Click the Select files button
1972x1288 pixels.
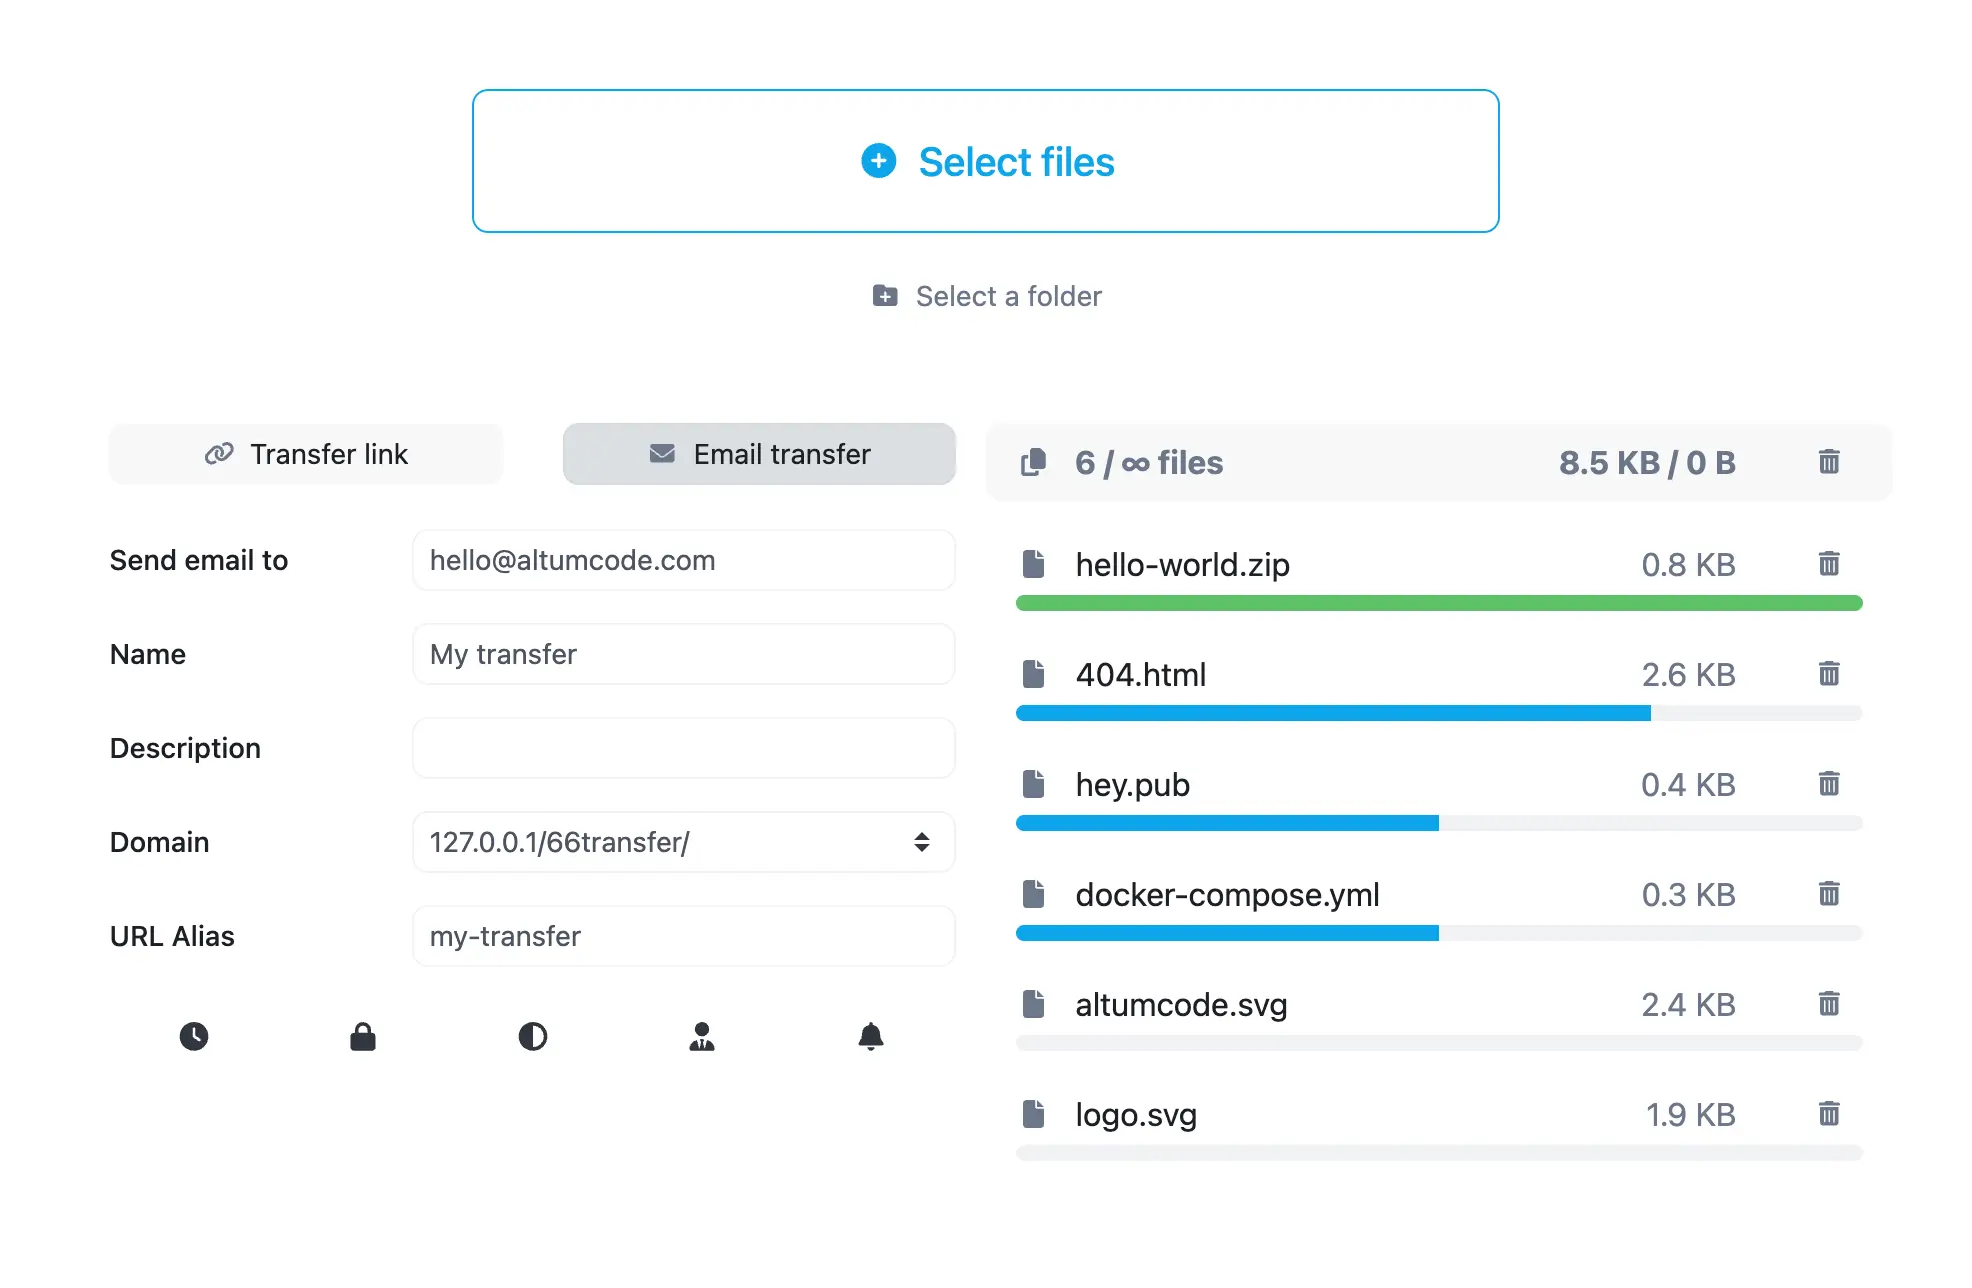tap(985, 161)
